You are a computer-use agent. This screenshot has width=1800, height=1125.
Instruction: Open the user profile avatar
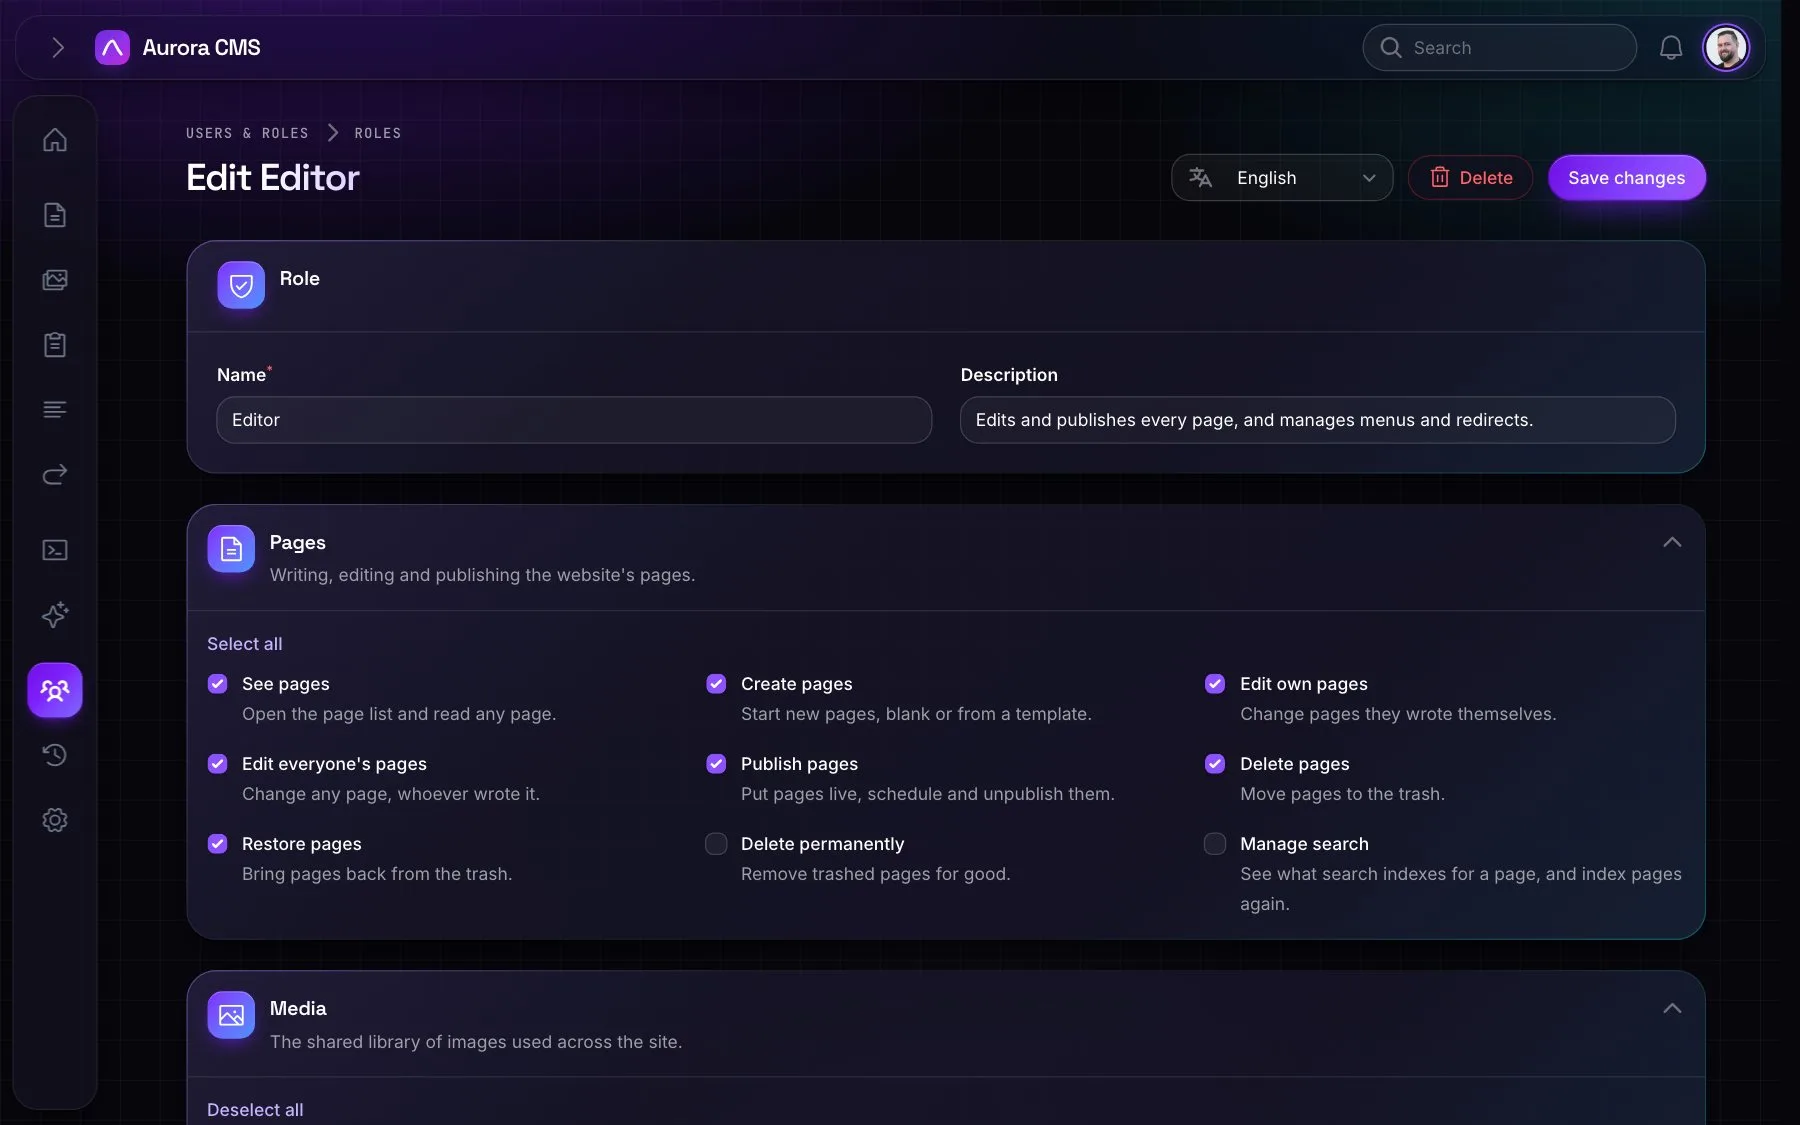1726,47
